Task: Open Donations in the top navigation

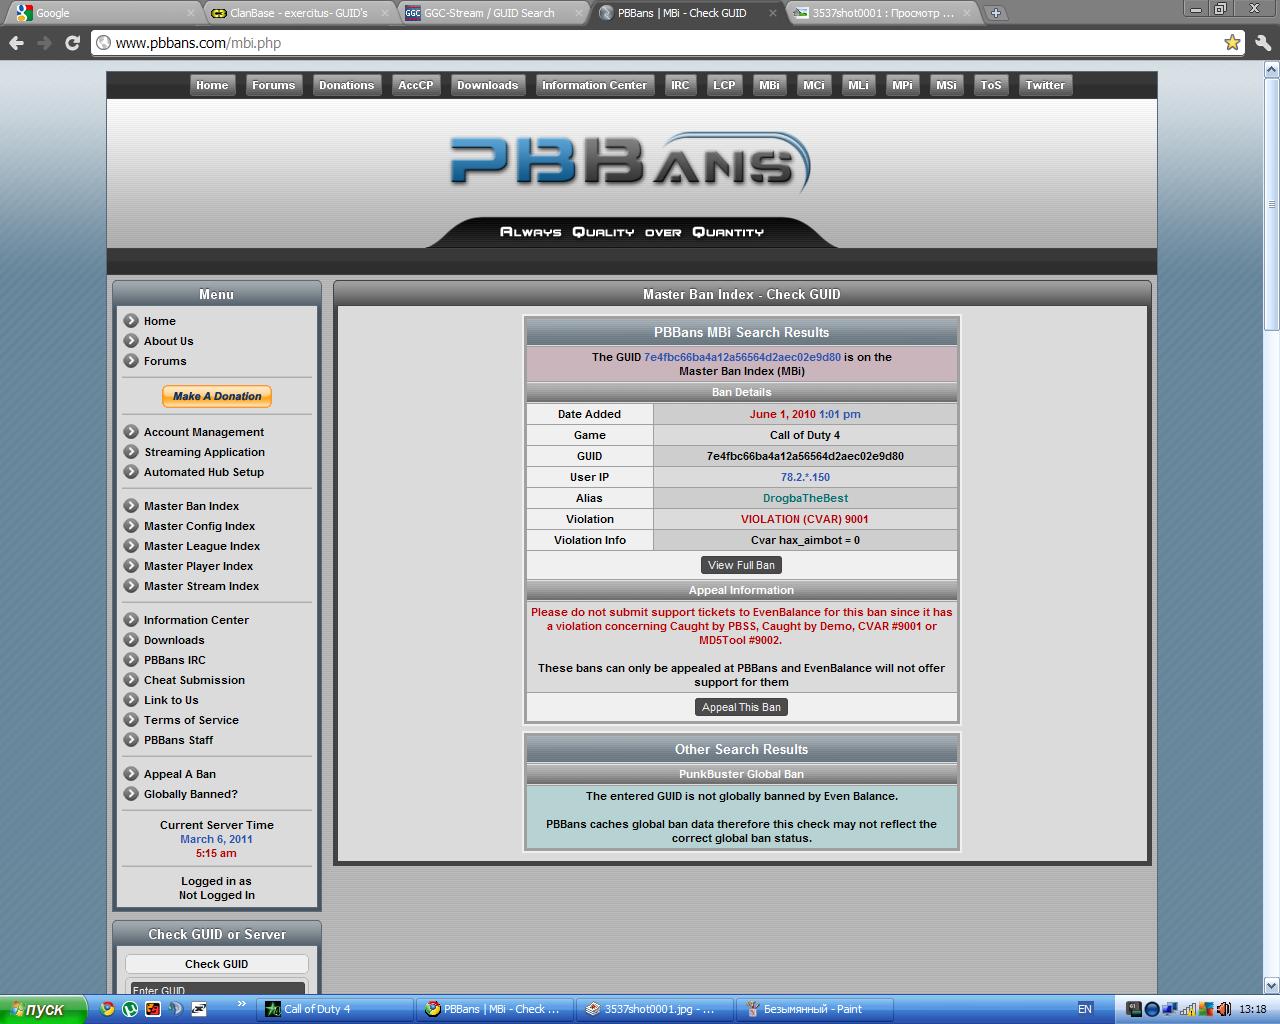Action: [346, 86]
